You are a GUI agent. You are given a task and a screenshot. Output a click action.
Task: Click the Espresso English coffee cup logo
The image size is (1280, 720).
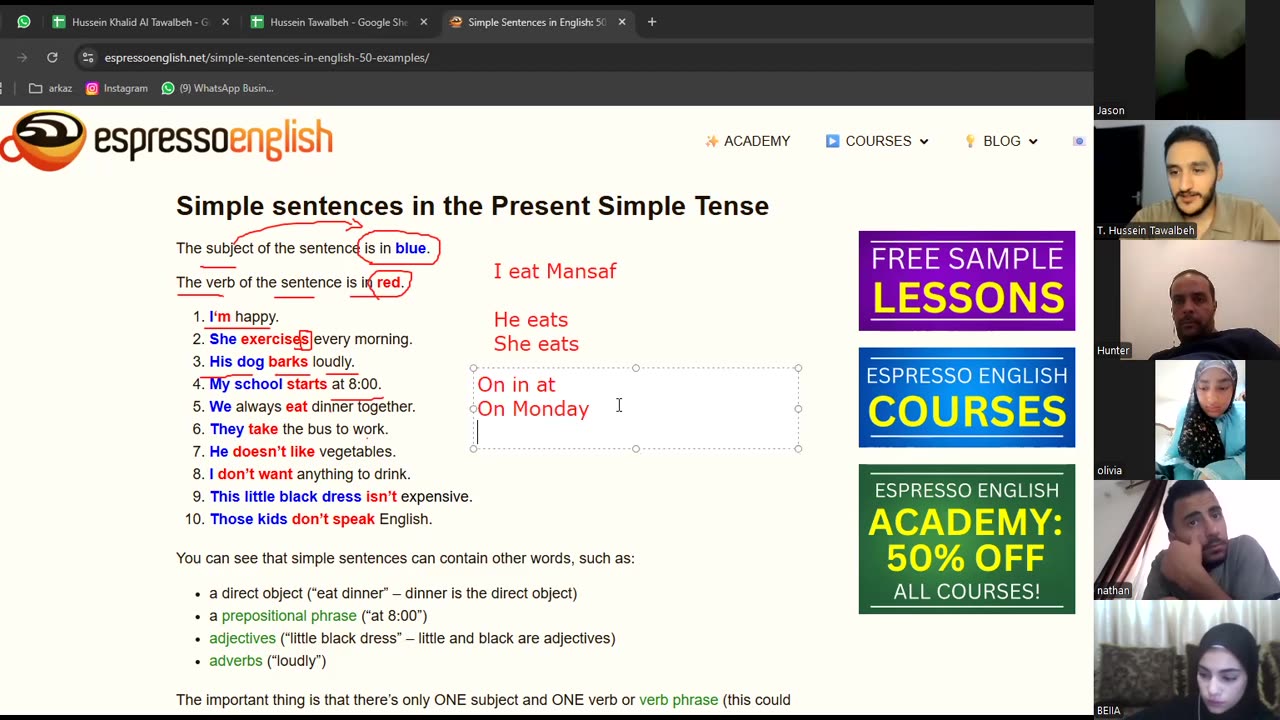pyautogui.click(x=44, y=140)
